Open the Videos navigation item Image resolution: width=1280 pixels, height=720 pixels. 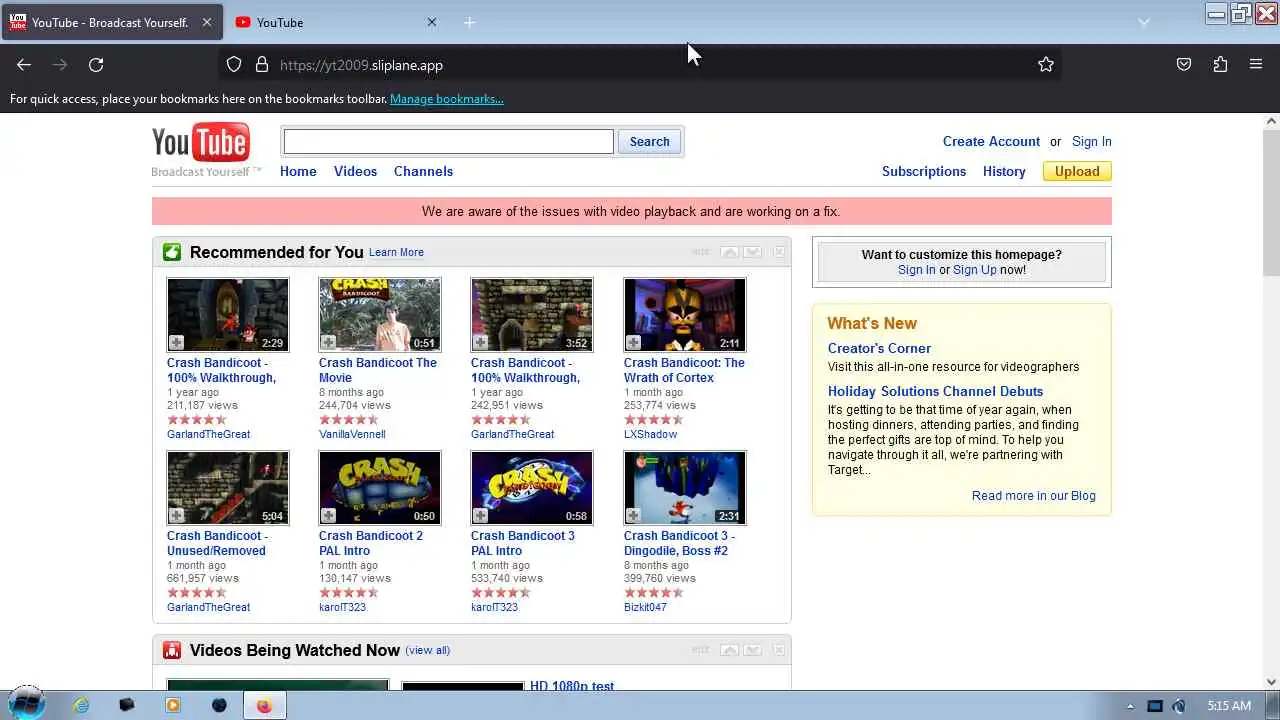click(355, 171)
